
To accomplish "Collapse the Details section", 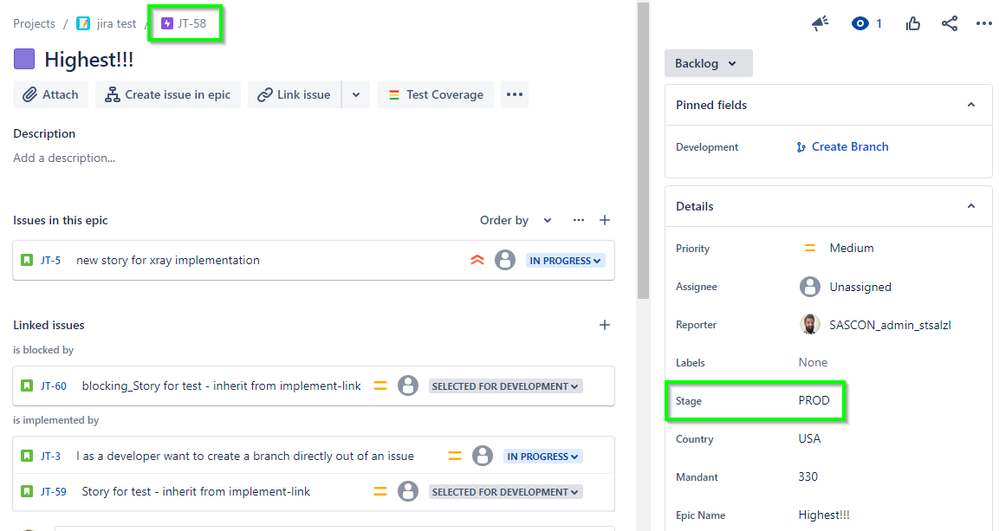I will click(x=971, y=206).
